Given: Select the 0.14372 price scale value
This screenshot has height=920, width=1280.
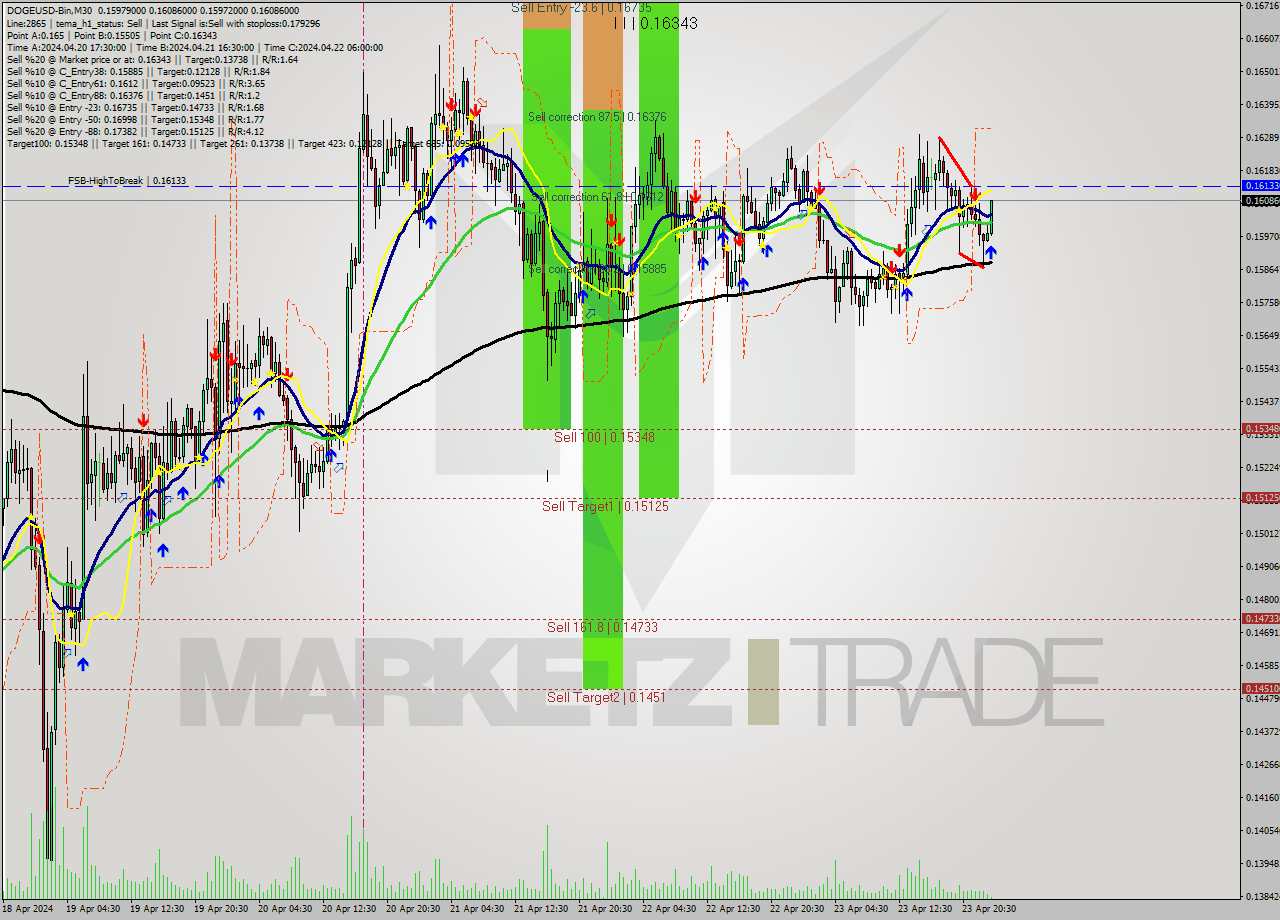Looking at the screenshot, I should pos(1261,732).
